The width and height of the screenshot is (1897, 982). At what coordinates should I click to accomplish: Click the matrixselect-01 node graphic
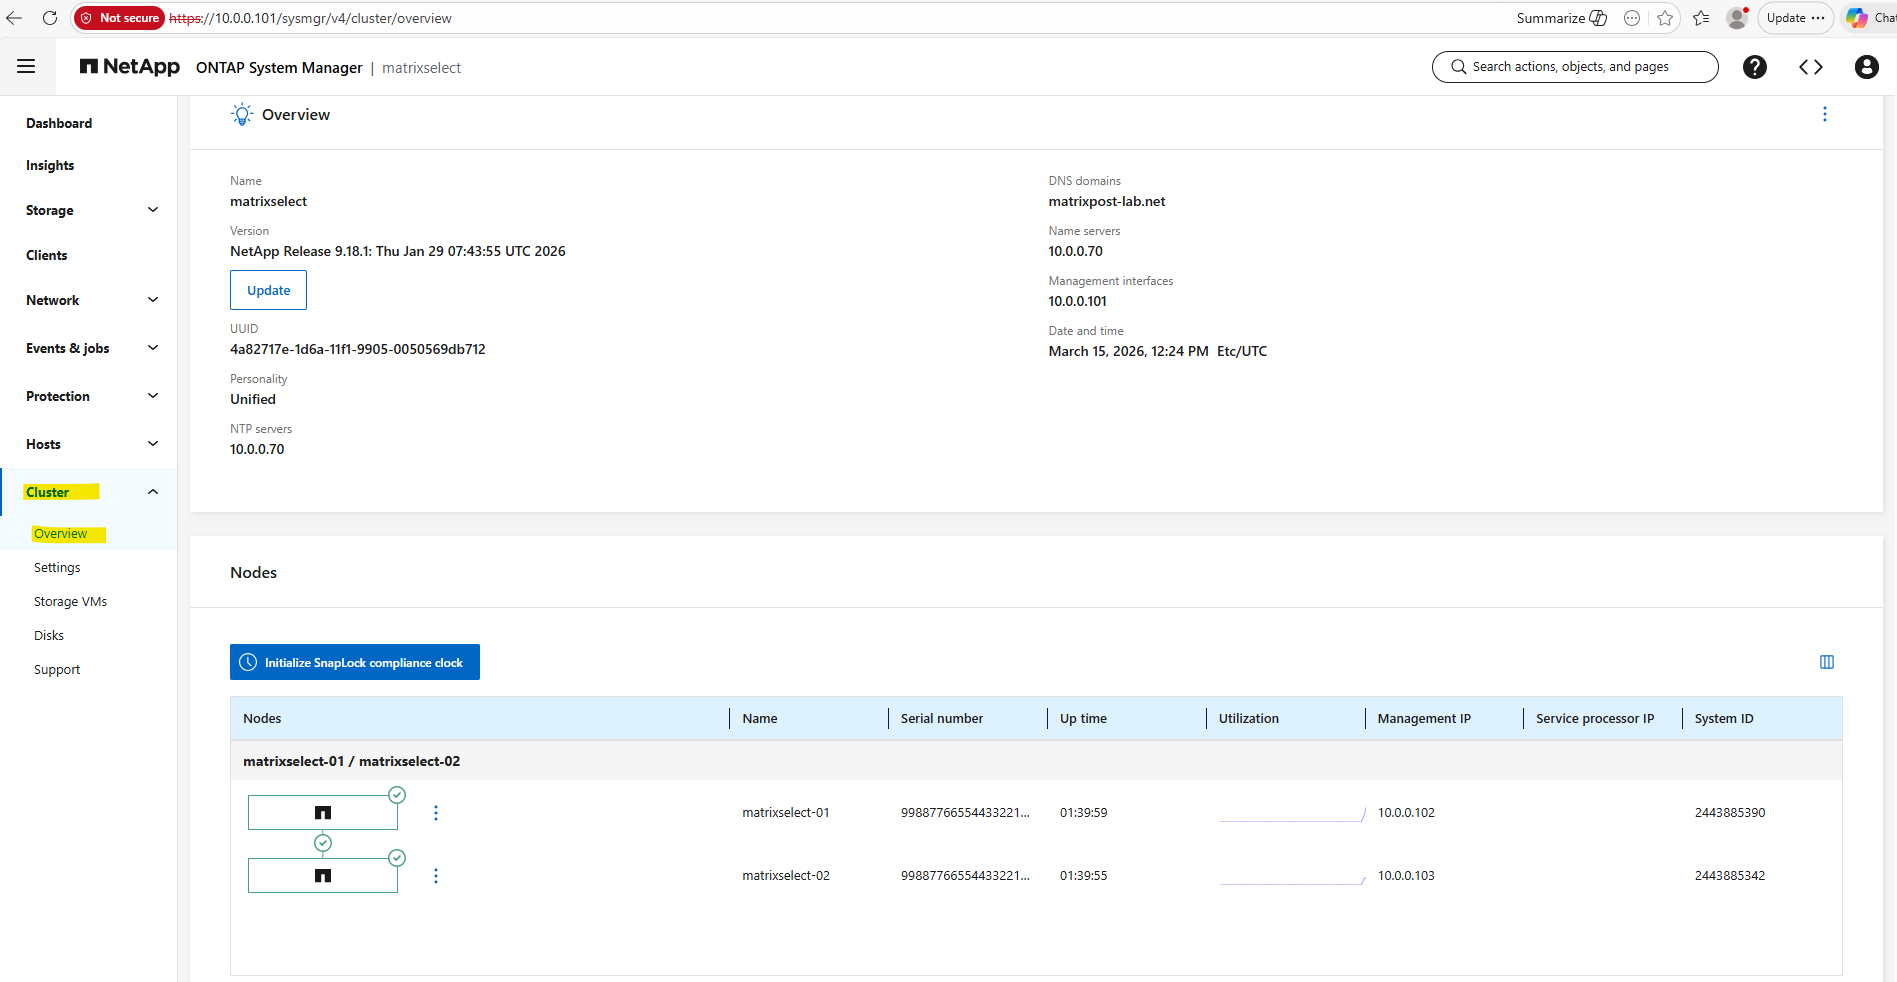tap(322, 813)
